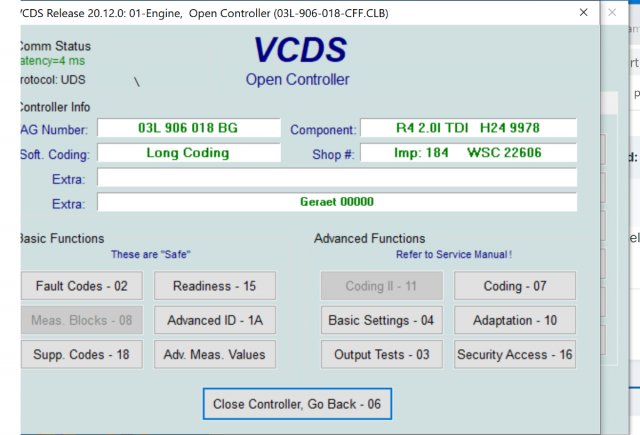The image size is (640, 435).
Task: Select the Component field R4 2.0l TDI
Action: (x=468, y=129)
